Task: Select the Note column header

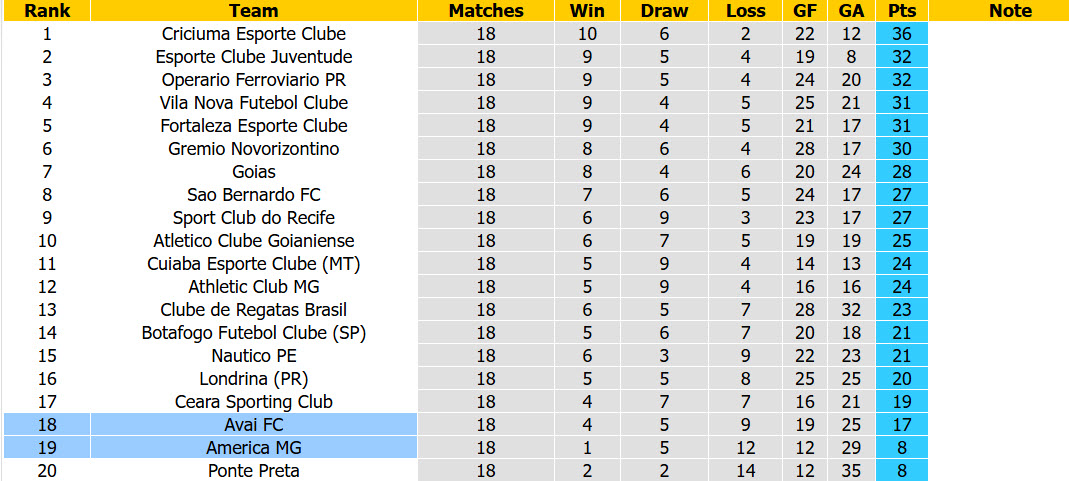Action: click(x=1010, y=11)
